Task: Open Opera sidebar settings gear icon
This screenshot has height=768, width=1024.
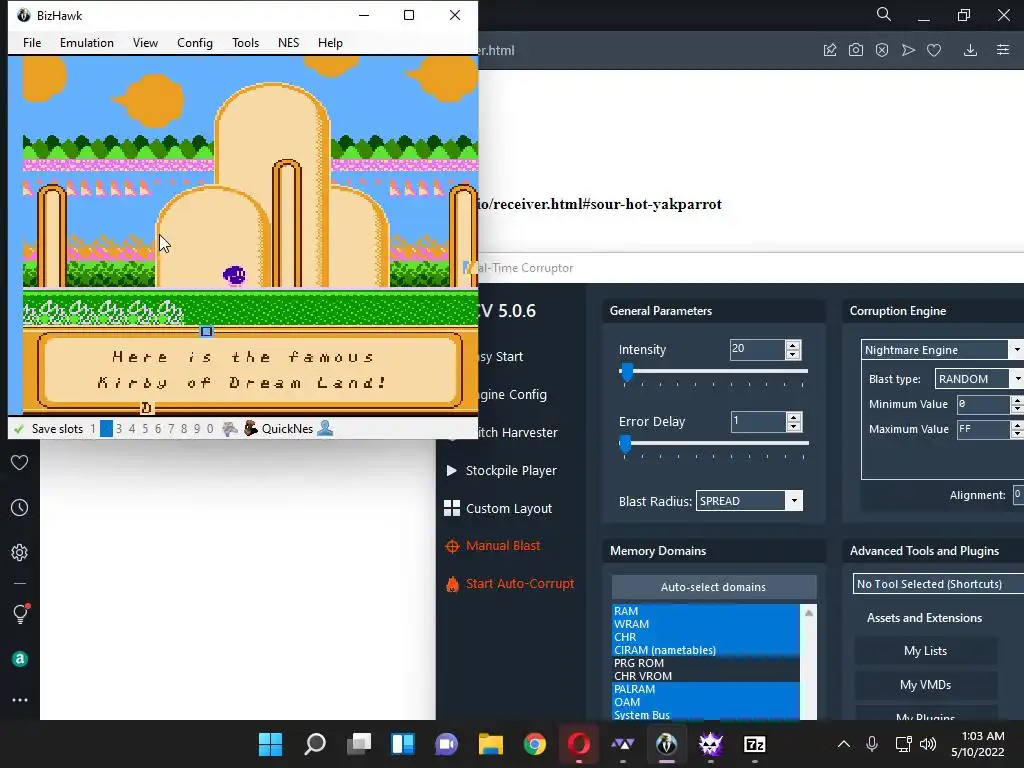Action: 20,552
